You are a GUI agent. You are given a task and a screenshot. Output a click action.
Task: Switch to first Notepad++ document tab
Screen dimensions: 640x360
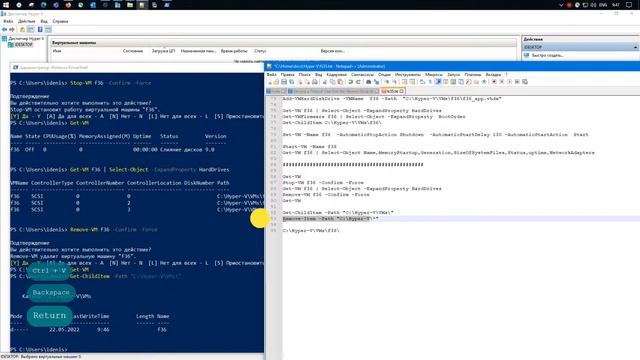pos(276,91)
